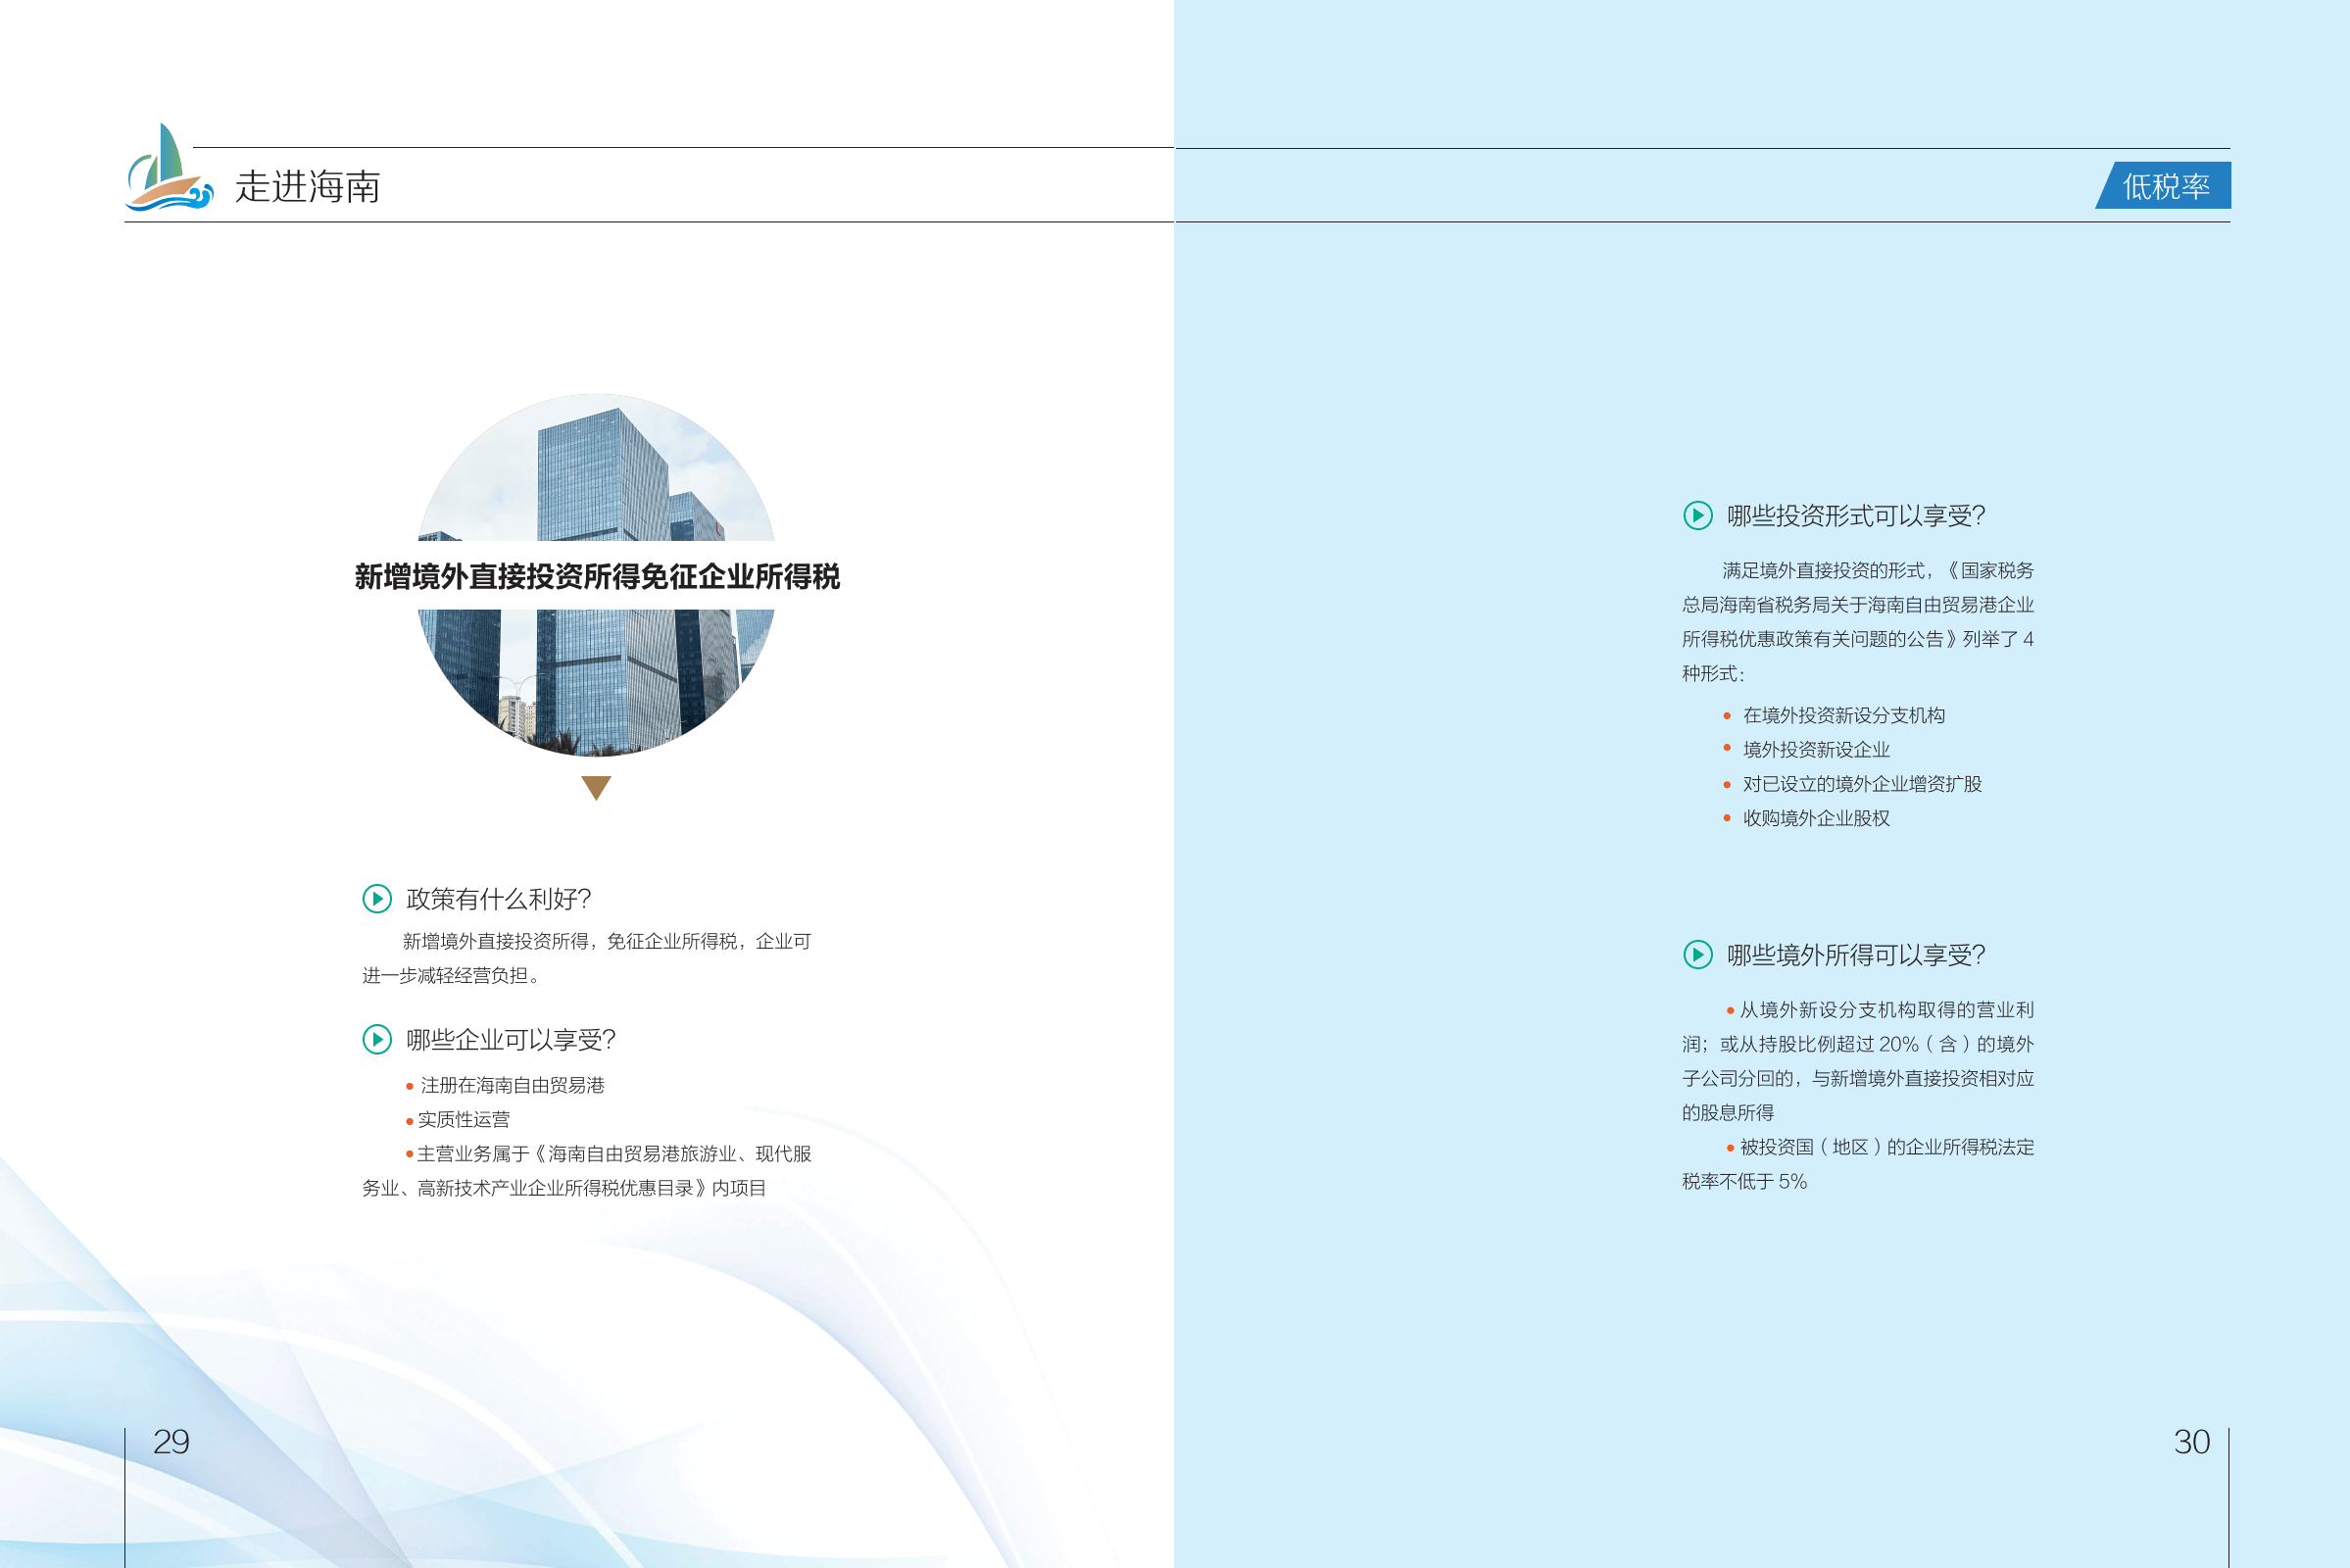
Task: Click the bullet 境外投资新设企业
Action: [1816, 750]
